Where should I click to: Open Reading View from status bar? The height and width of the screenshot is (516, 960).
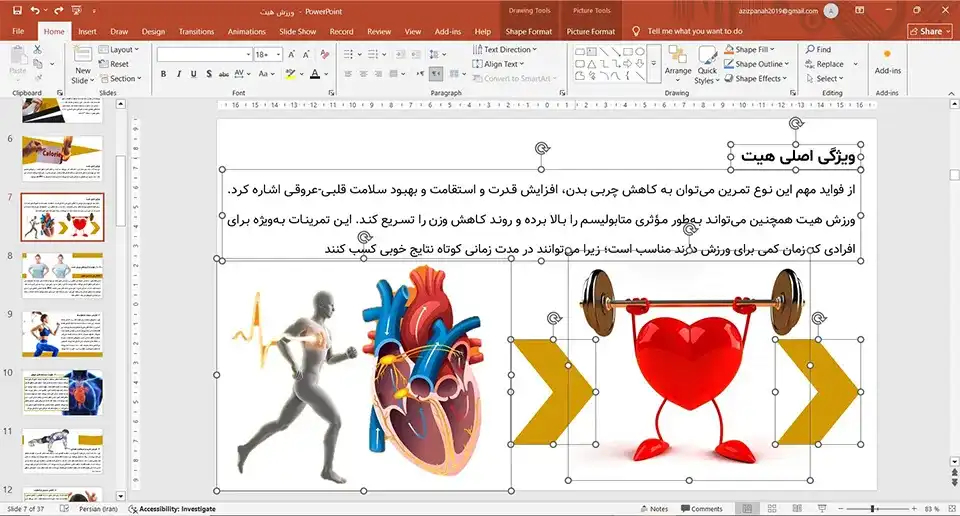[797, 509]
